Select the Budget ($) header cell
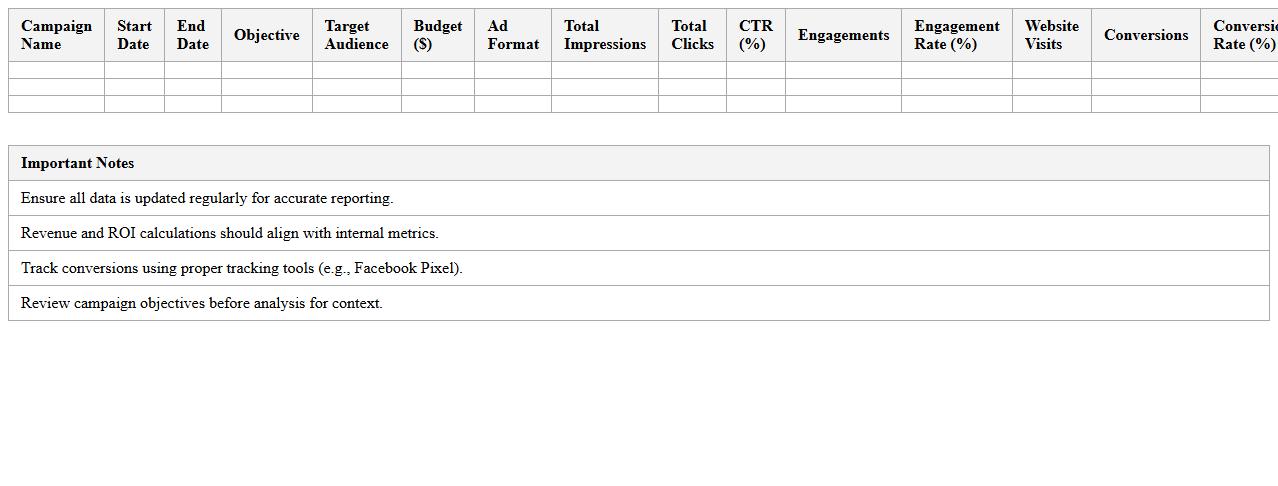The height and width of the screenshot is (486, 1278). point(437,35)
